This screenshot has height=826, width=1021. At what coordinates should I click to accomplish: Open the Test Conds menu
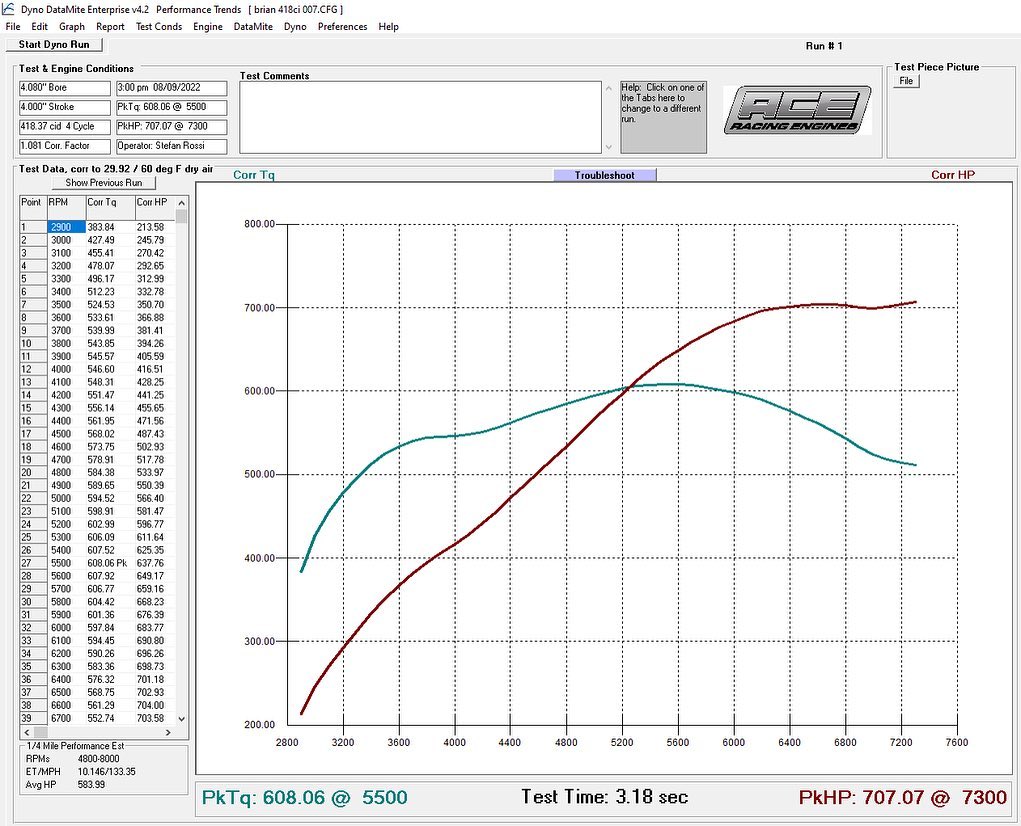tap(159, 27)
